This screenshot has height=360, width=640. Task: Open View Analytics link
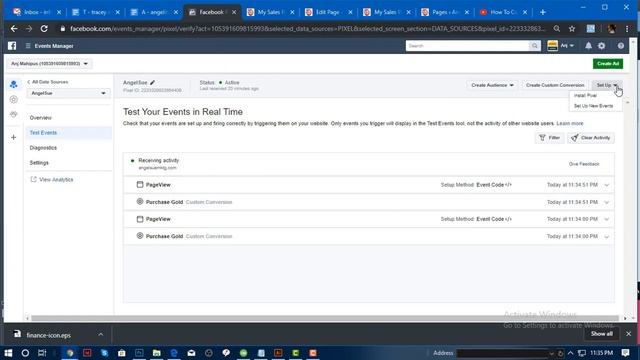click(52, 180)
